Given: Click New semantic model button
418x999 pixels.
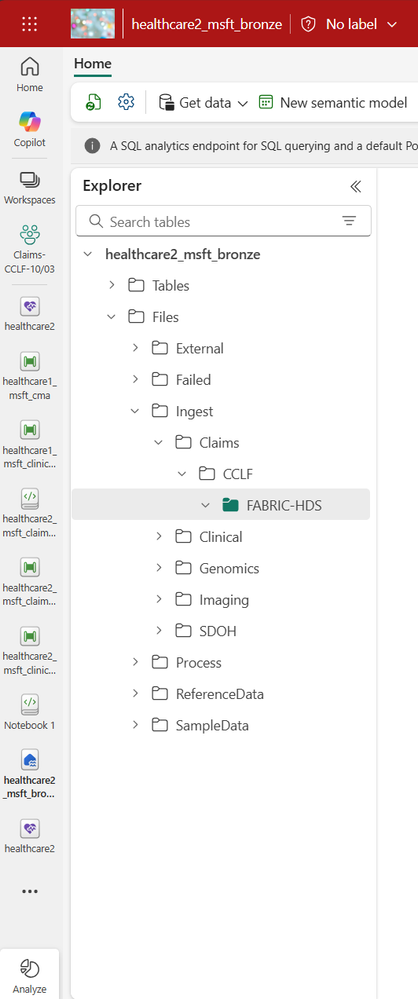Looking at the screenshot, I should [333, 102].
